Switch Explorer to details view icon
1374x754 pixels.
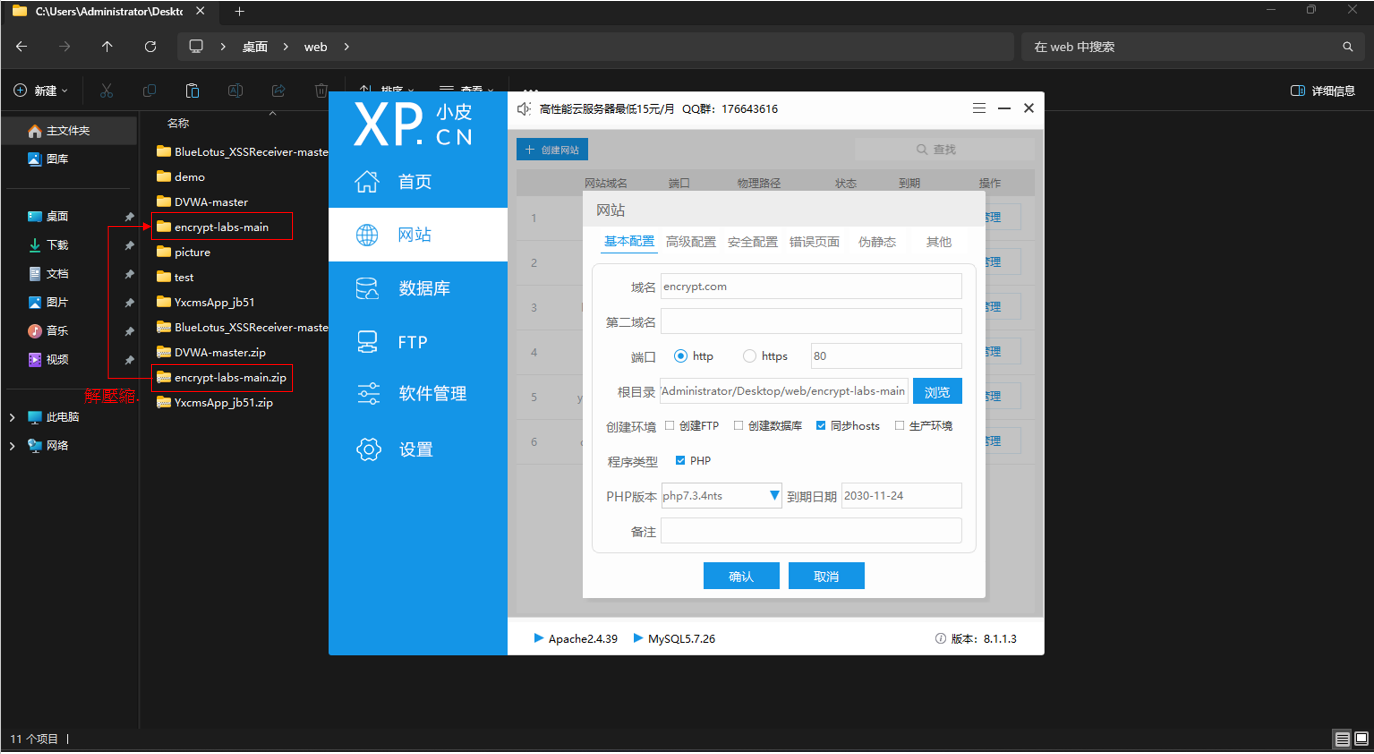[x=1342, y=739]
